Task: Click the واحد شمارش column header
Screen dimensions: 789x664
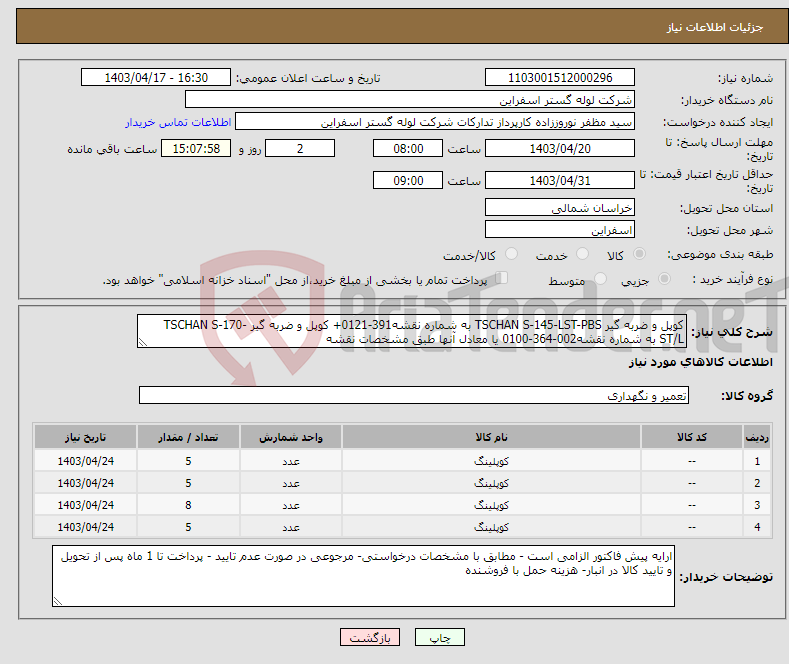Action: 291,437
